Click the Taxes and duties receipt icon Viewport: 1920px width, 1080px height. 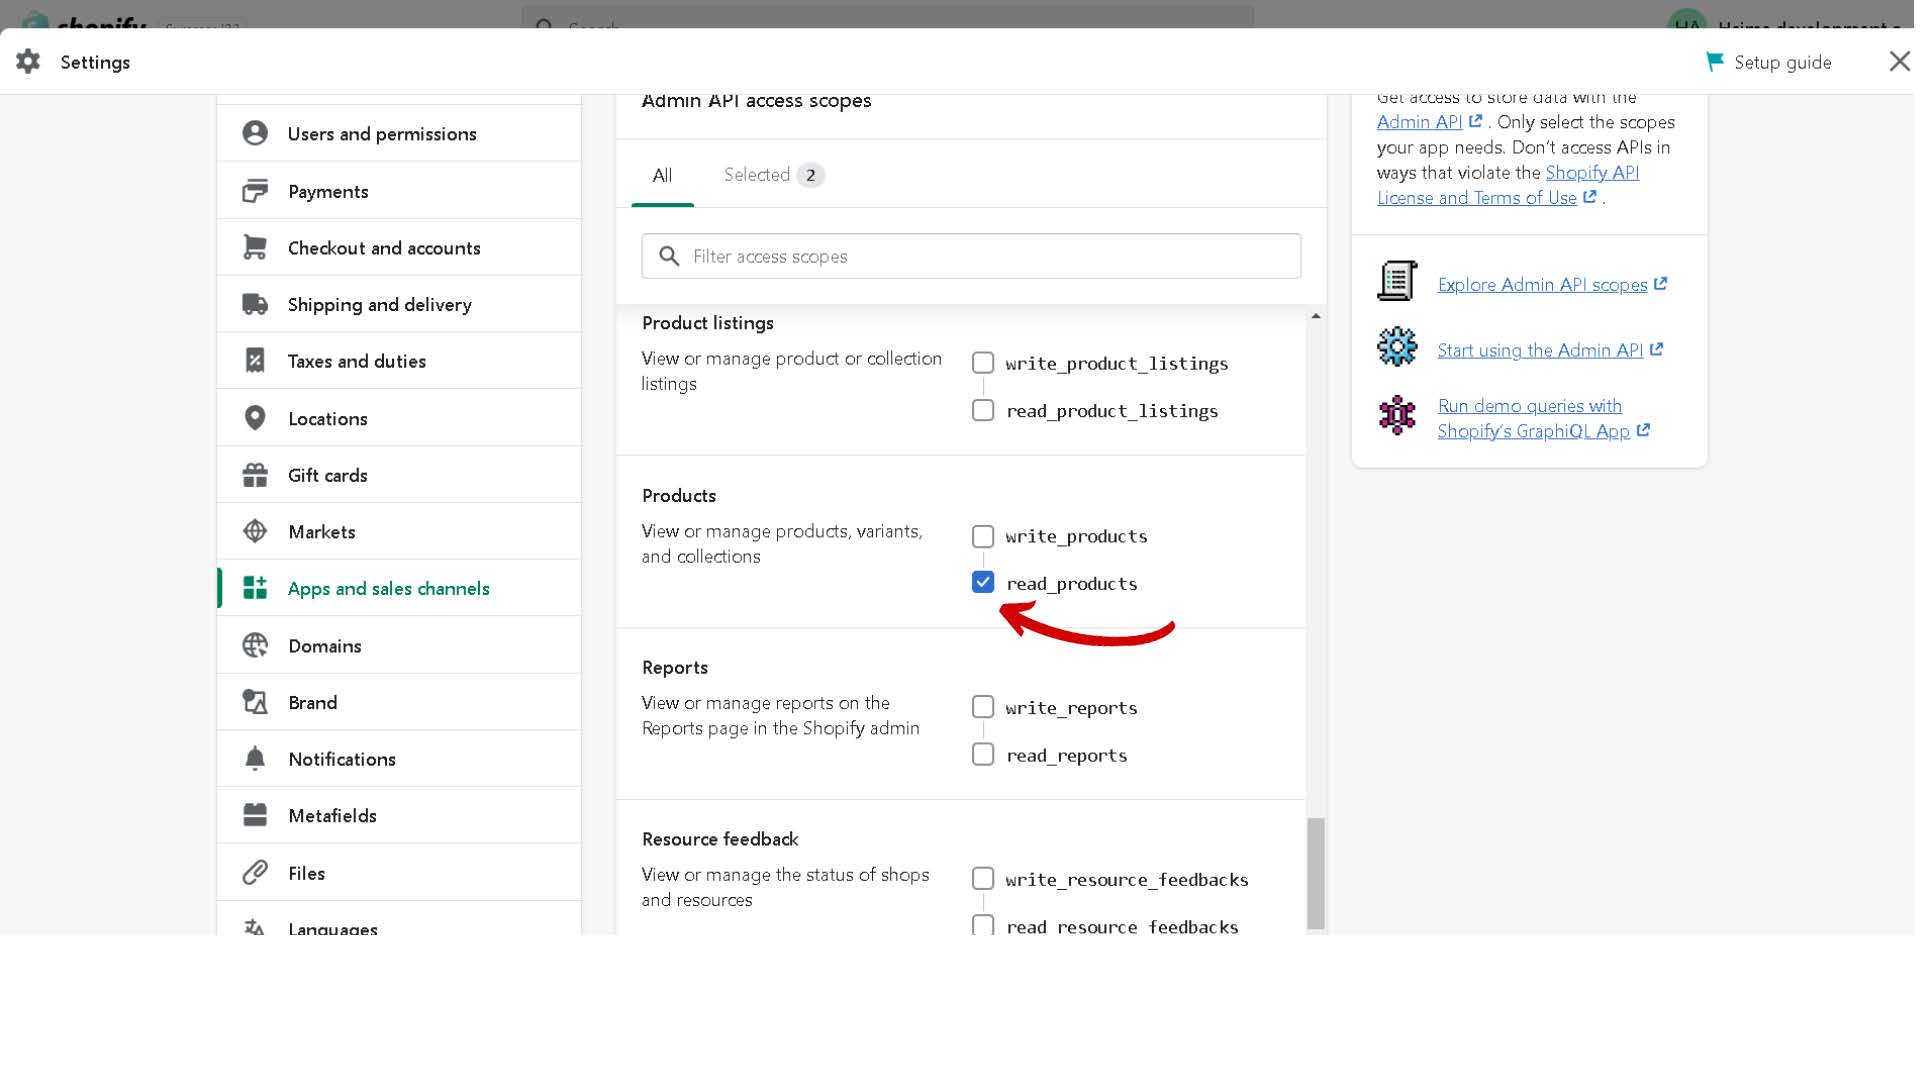coord(255,361)
